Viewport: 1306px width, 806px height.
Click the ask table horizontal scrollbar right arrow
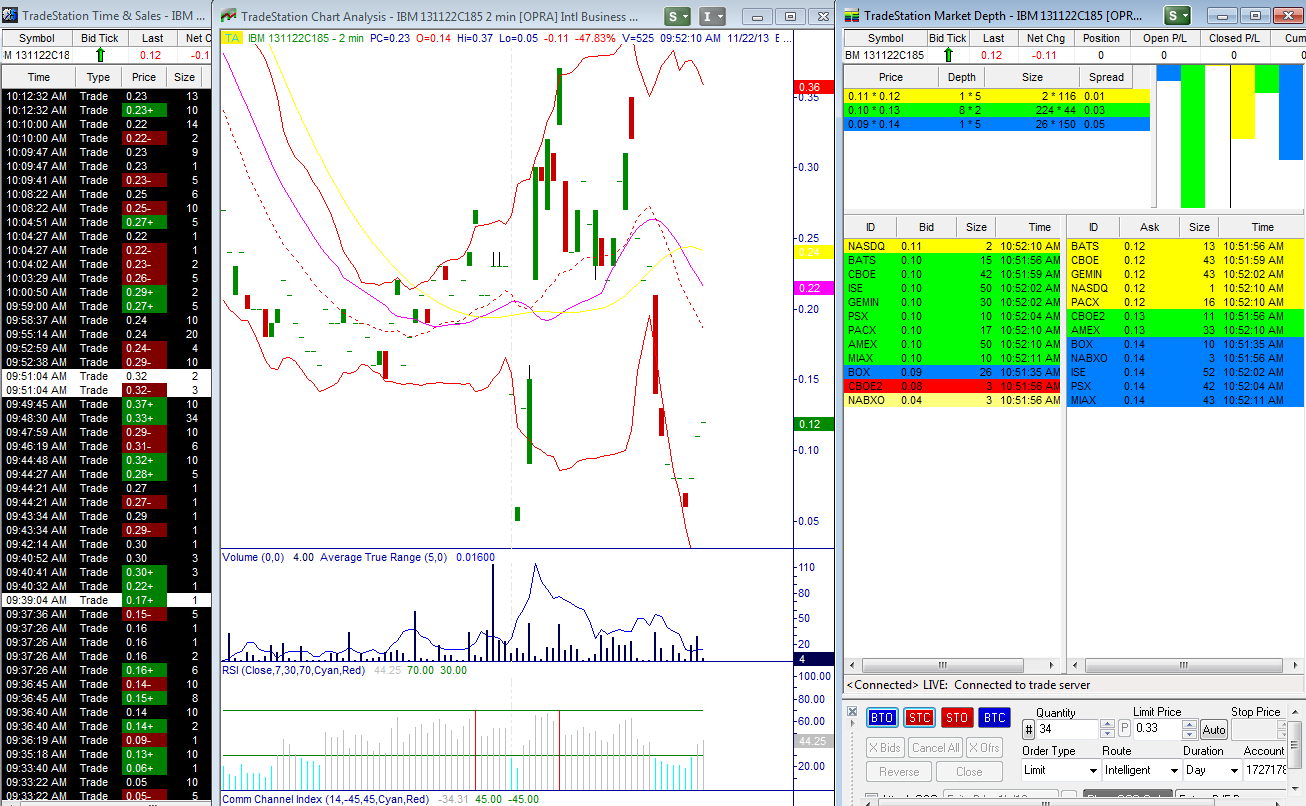[x=1297, y=666]
